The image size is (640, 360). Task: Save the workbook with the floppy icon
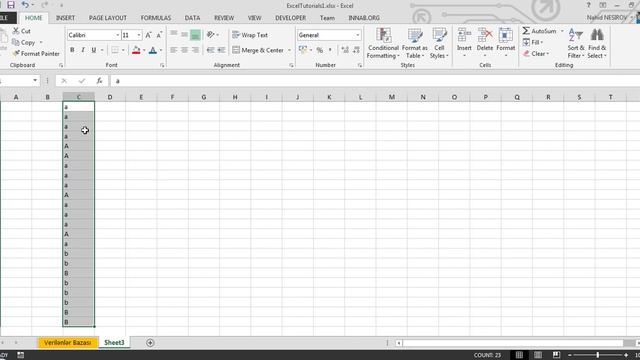click(11, 5)
